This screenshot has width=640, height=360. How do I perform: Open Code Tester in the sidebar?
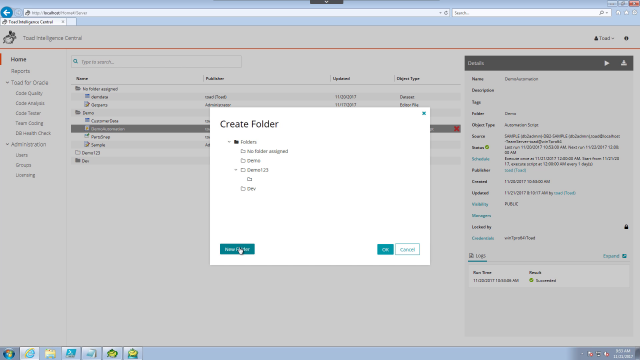click(x=28, y=113)
